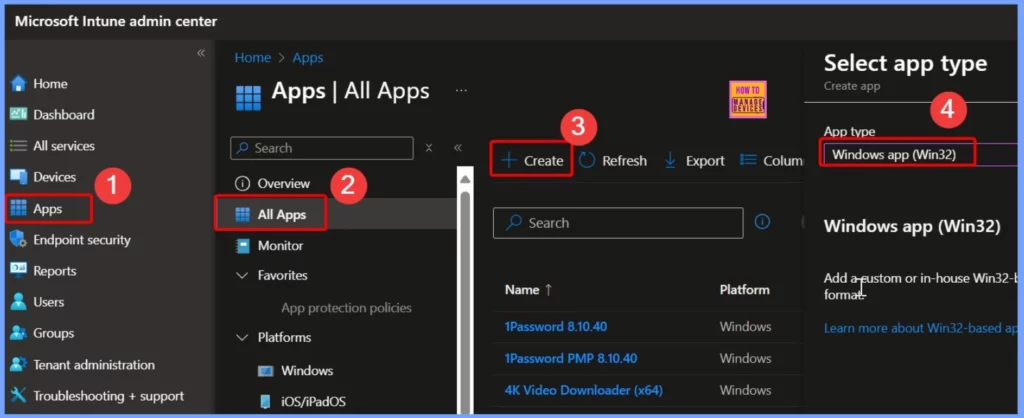
Task: Clear the blade menu search with X
Action: tap(429, 148)
